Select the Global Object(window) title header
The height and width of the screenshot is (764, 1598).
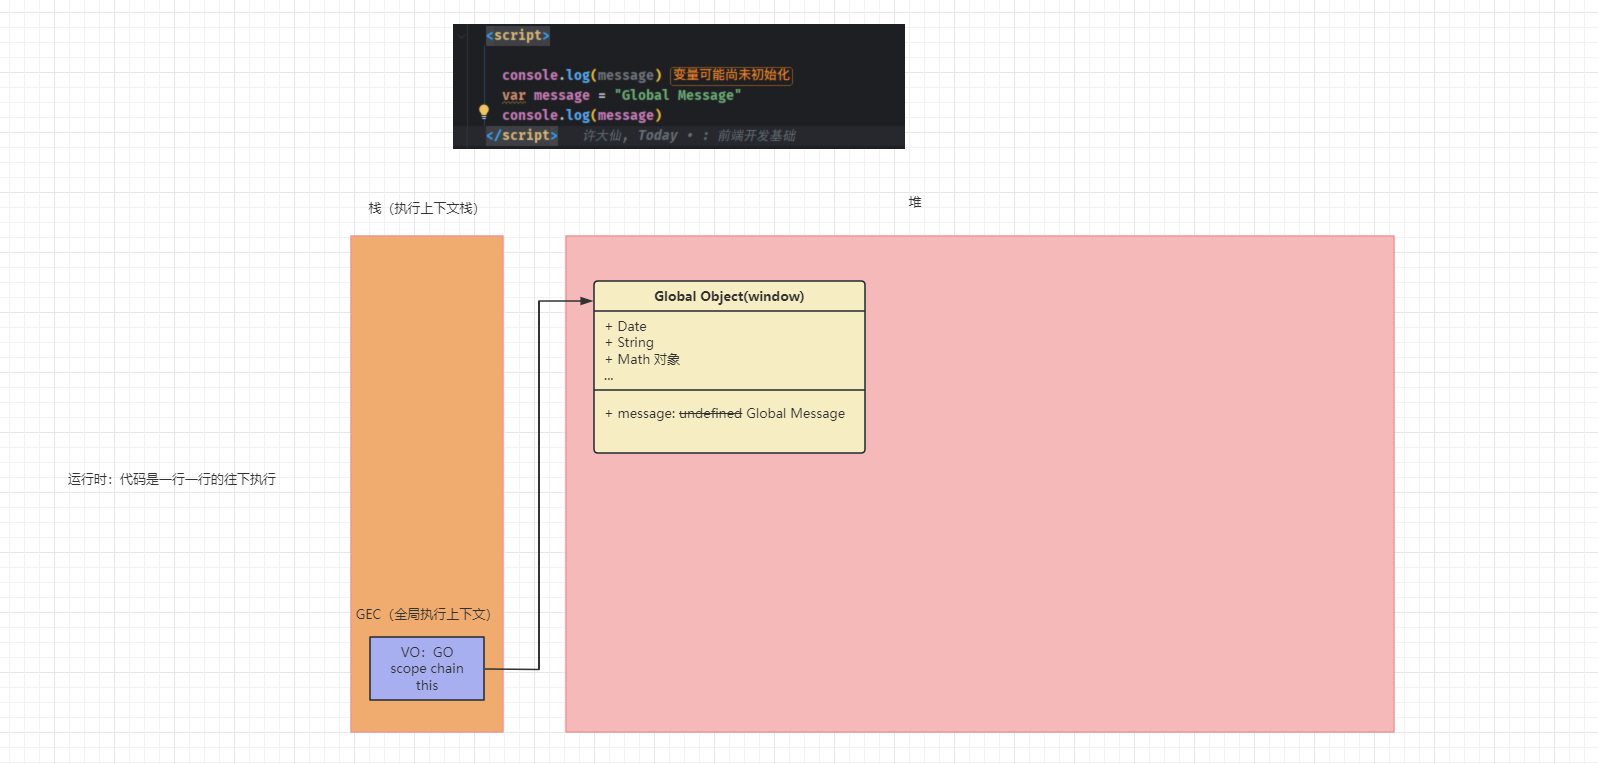[729, 297]
